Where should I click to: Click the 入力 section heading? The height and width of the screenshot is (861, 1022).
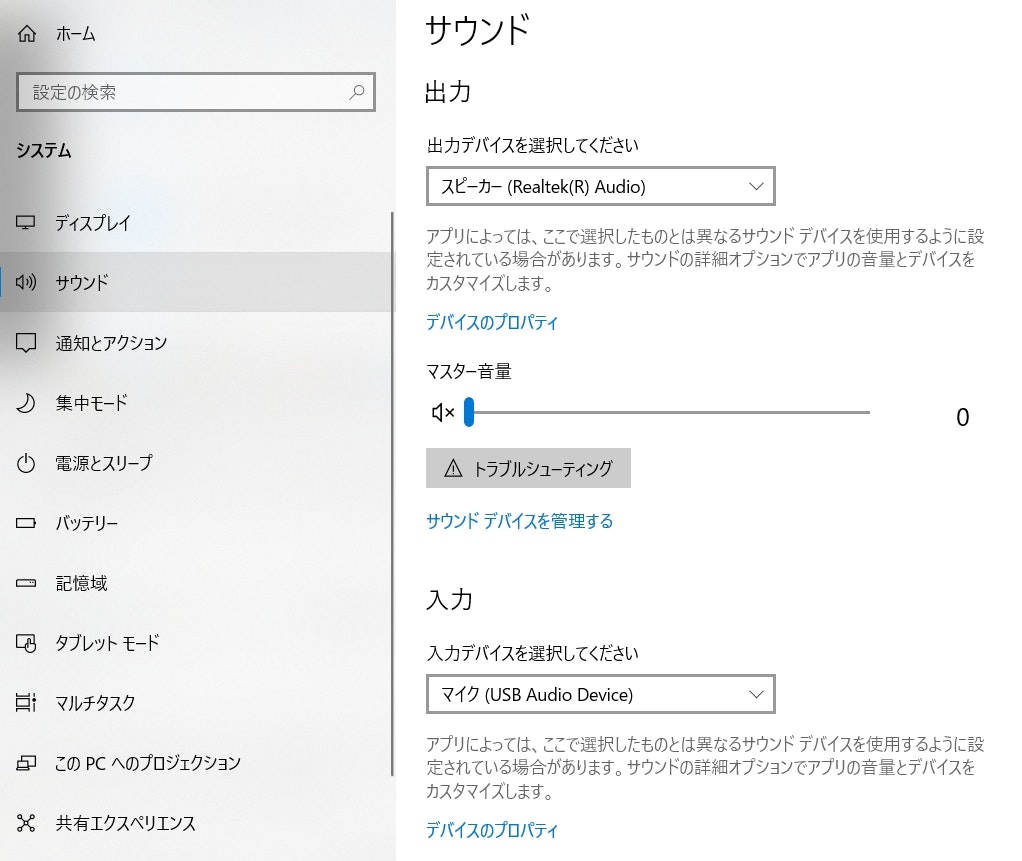[449, 600]
